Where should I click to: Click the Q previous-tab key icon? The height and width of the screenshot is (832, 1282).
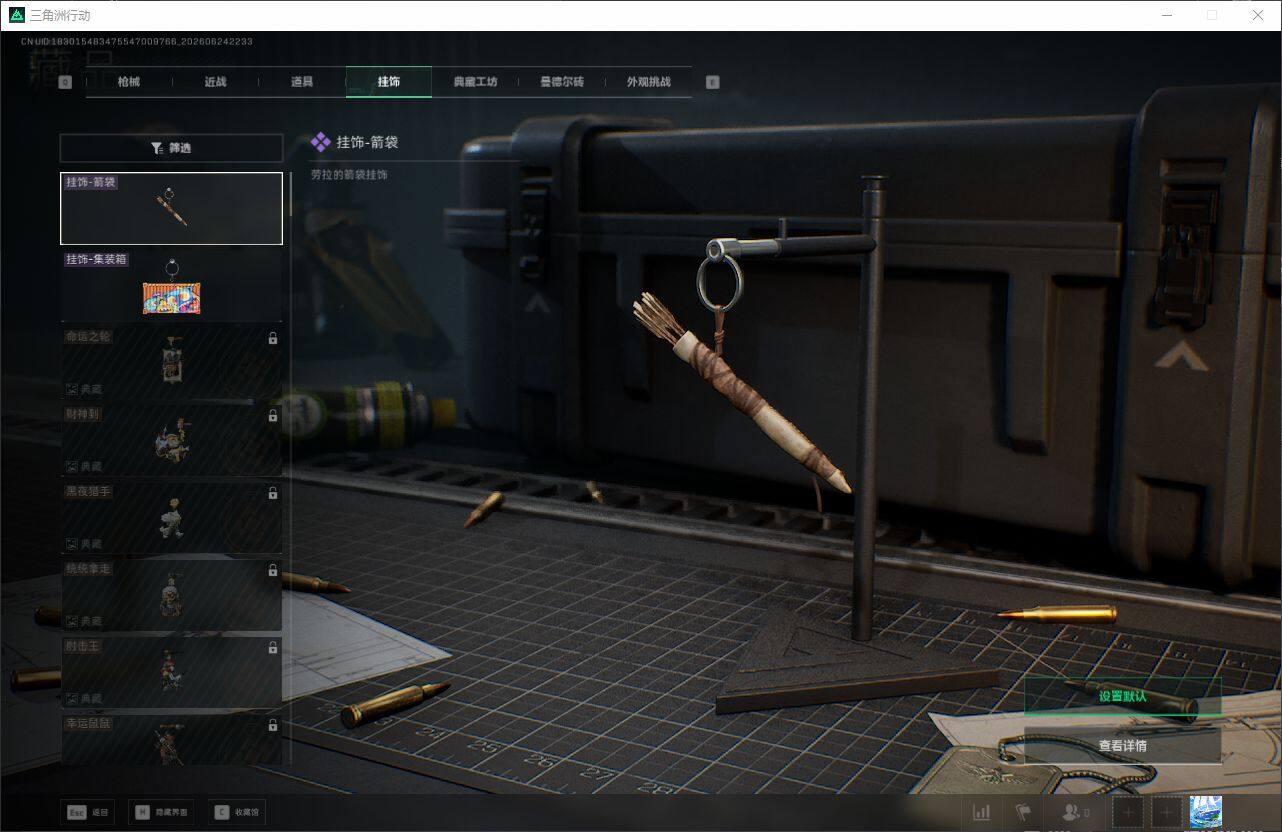[x=65, y=83]
